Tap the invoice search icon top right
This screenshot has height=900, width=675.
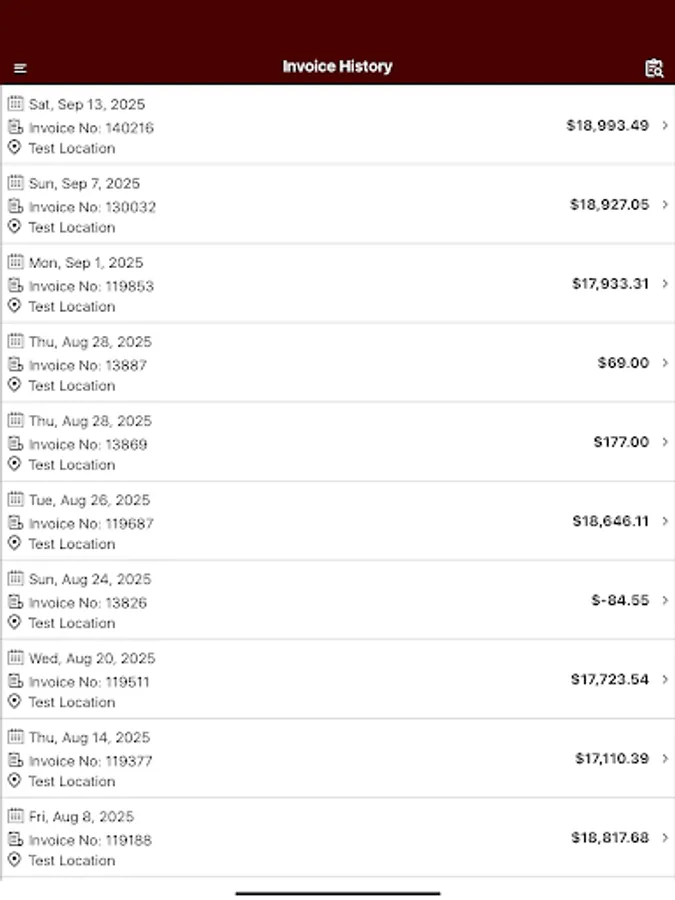click(654, 68)
